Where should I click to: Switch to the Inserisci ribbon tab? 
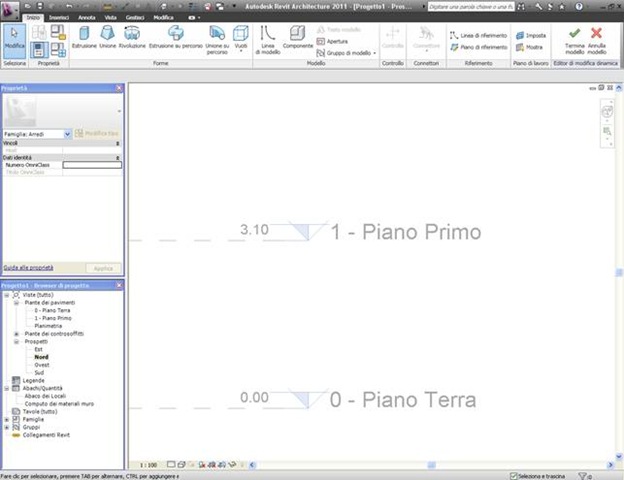pyautogui.click(x=59, y=18)
